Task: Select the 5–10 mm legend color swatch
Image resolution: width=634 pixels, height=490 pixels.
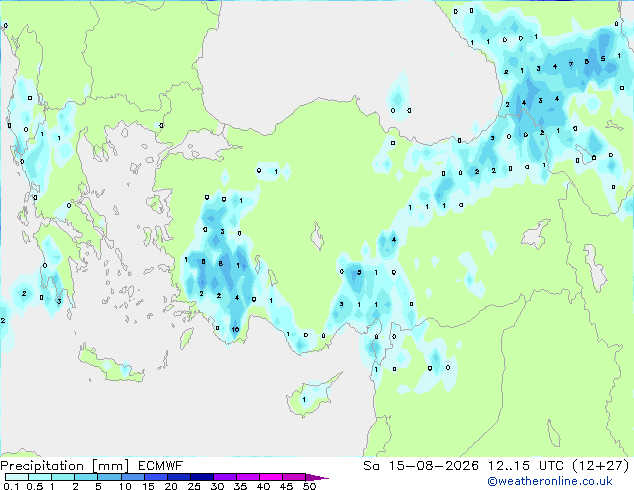Action: [x=109, y=477]
